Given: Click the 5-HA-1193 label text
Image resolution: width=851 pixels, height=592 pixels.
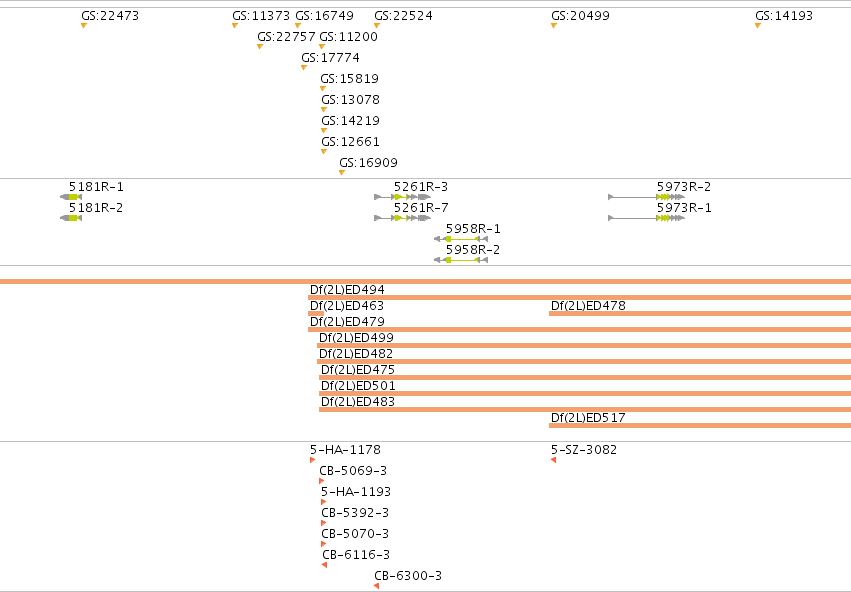Looking at the screenshot, I should pyautogui.click(x=356, y=492).
